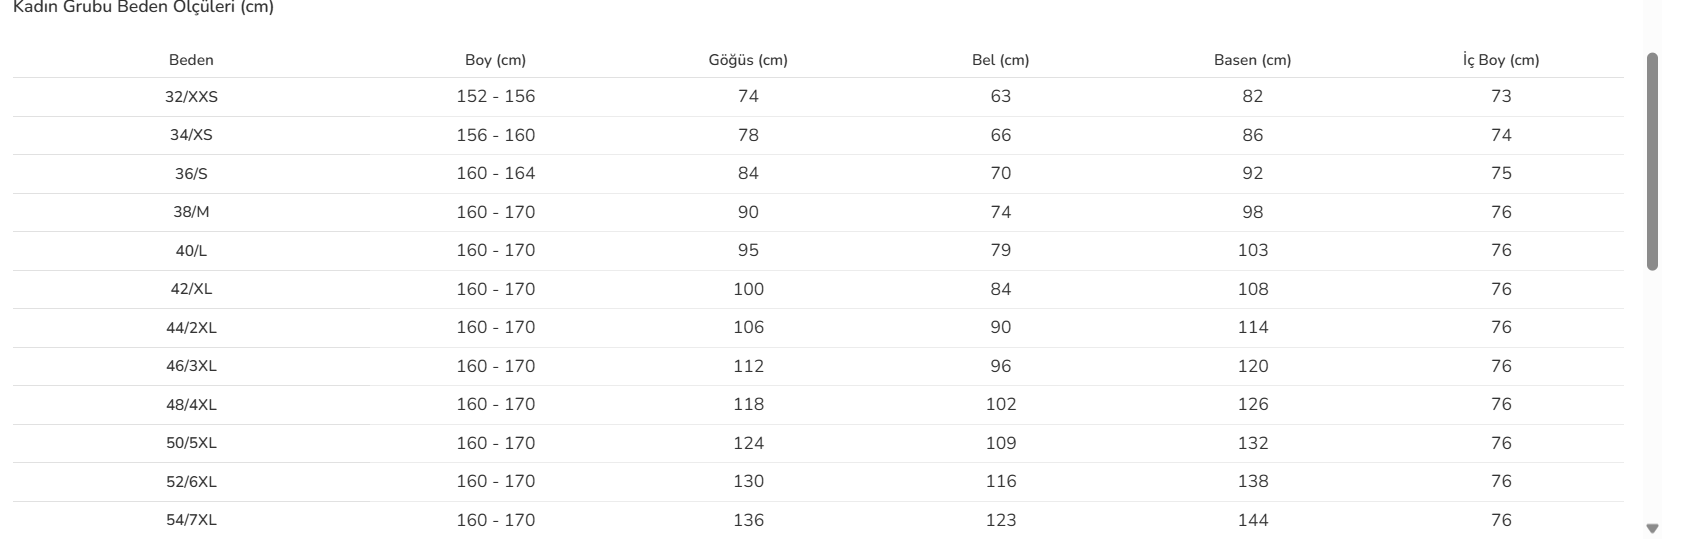Click the Basen (cm) column header
This screenshot has height=542, width=1688.
click(1252, 60)
